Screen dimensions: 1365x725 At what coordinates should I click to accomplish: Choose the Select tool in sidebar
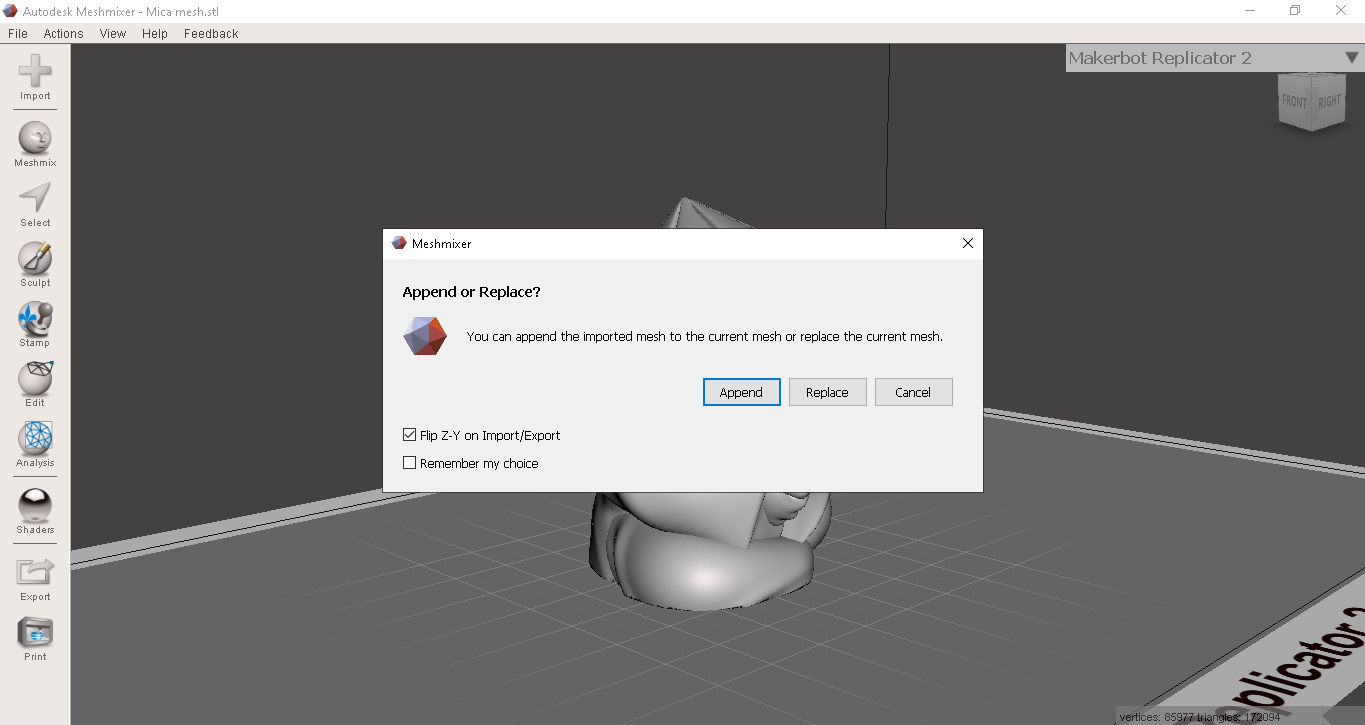tap(35, 199)
